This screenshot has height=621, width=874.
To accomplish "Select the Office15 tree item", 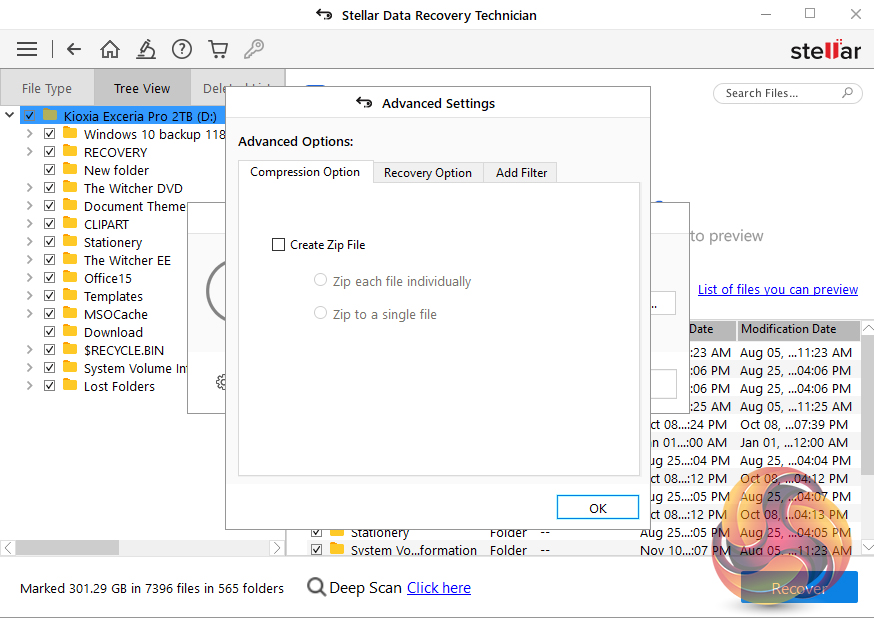I will pyautogui.click(x=108, y=278).
